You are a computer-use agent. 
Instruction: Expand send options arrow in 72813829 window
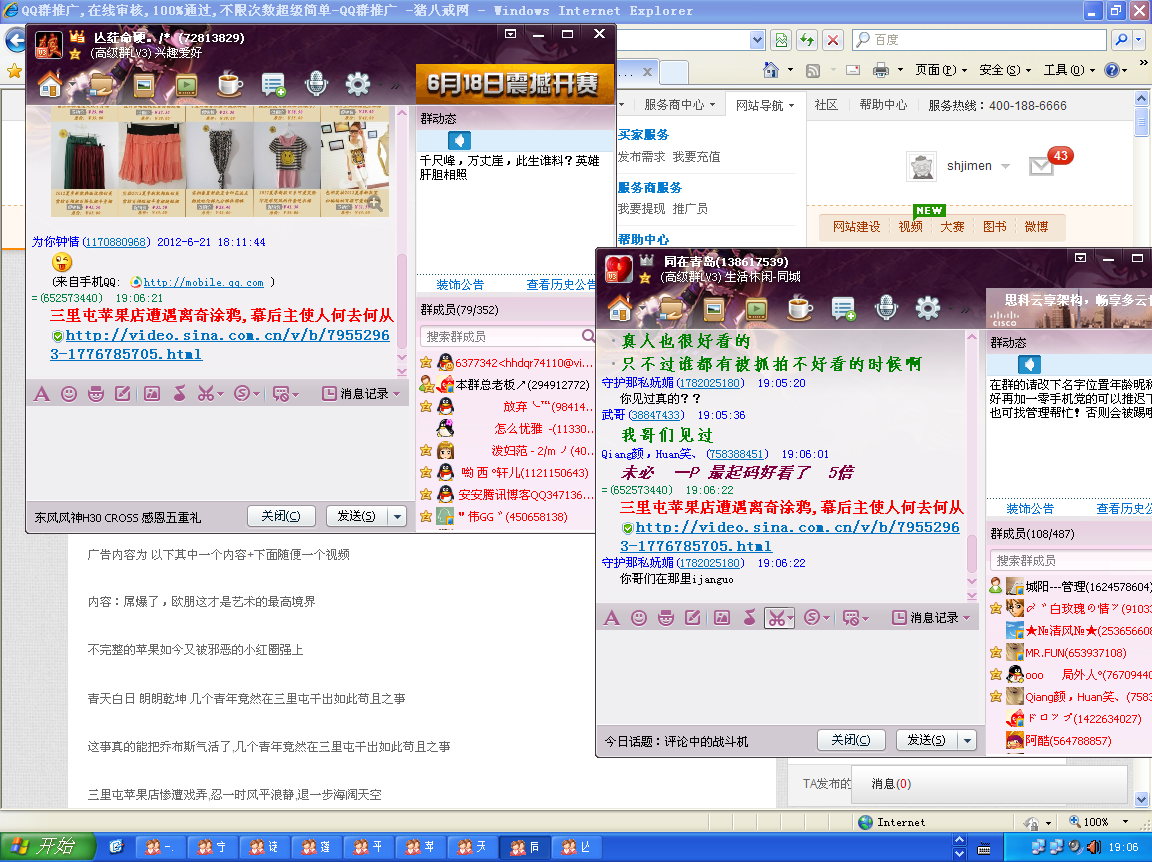pyautogui.click(x=397, y=517)
